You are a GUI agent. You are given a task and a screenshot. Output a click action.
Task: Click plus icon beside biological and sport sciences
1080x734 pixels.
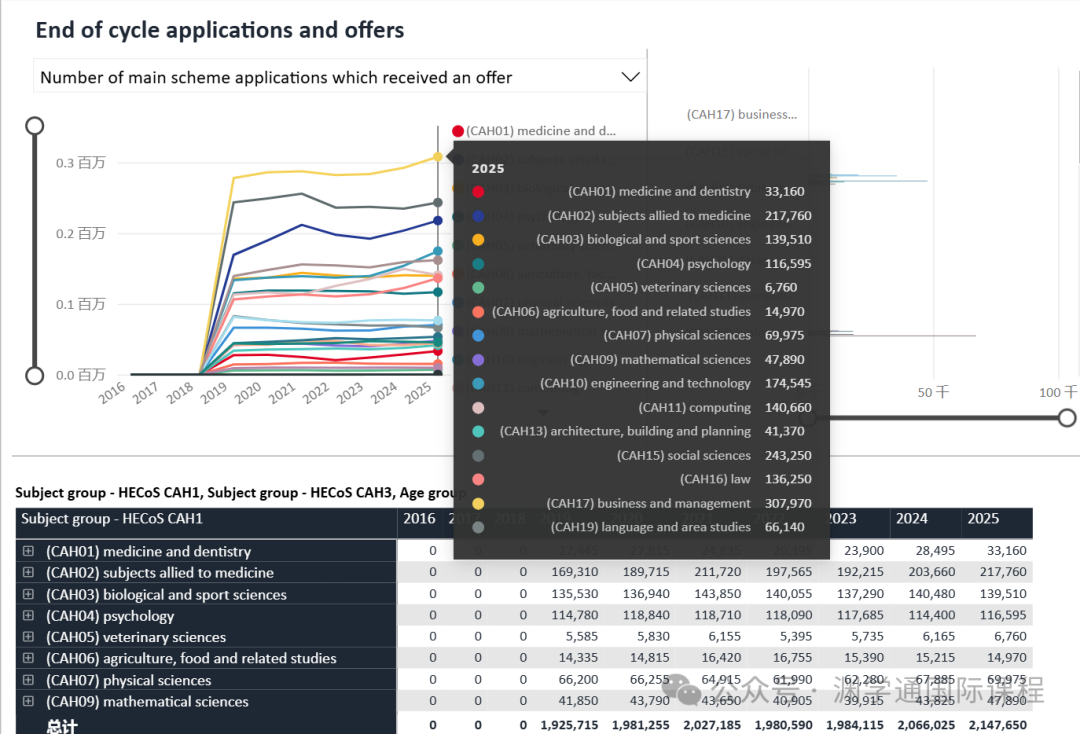click(28, 594)
